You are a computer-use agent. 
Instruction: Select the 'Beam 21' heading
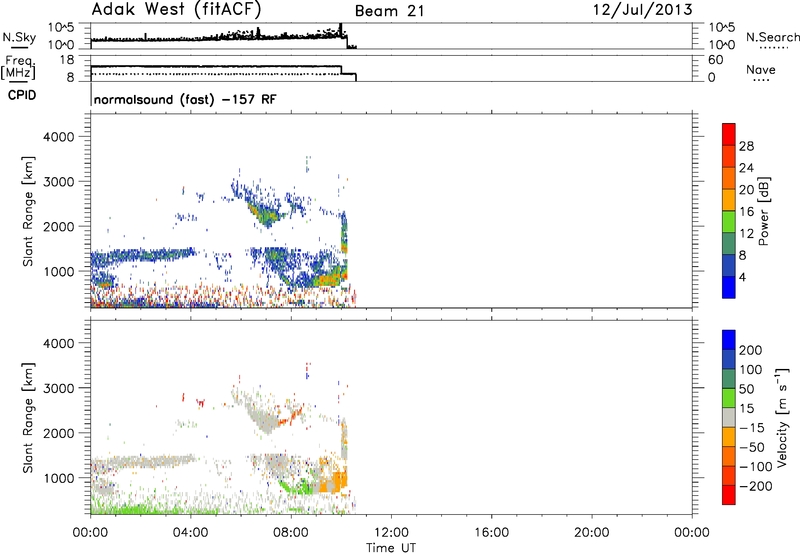click(390, 11)
